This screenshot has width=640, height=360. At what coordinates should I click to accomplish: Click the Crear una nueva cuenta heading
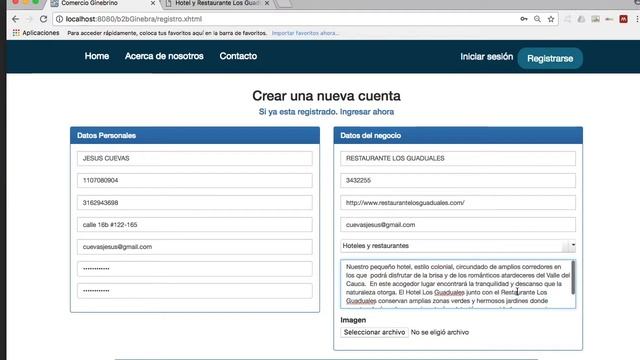pos(326,96)
